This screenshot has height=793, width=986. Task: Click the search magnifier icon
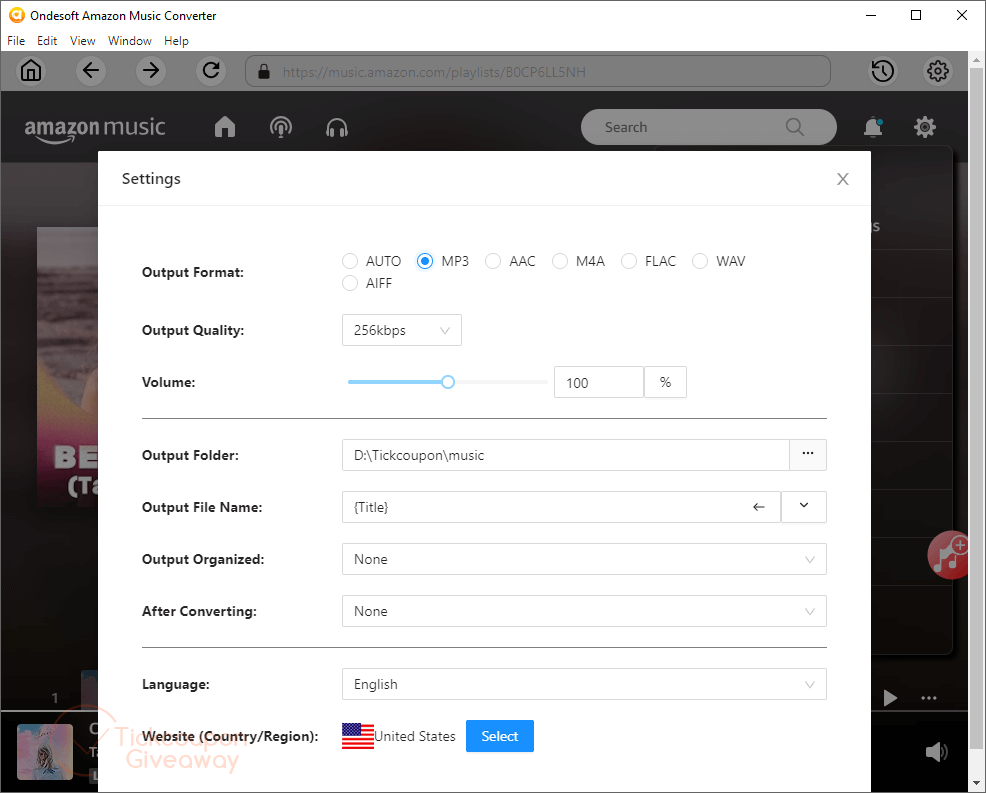pos(795,127)
